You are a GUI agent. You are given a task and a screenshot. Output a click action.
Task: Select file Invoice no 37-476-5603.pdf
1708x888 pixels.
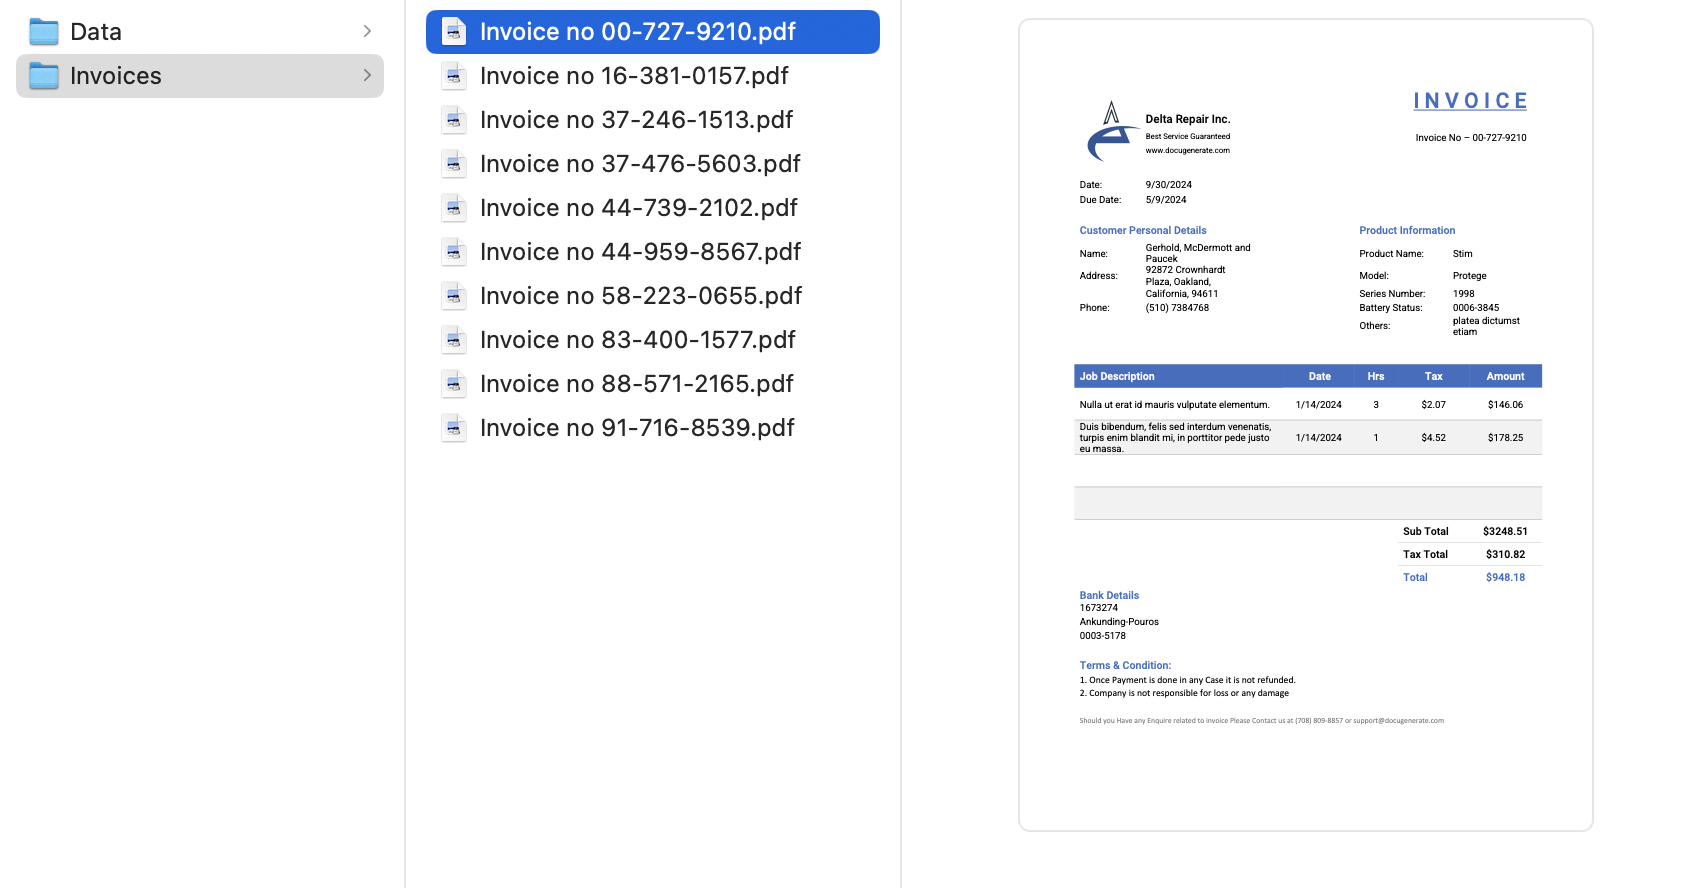(640, 164)
